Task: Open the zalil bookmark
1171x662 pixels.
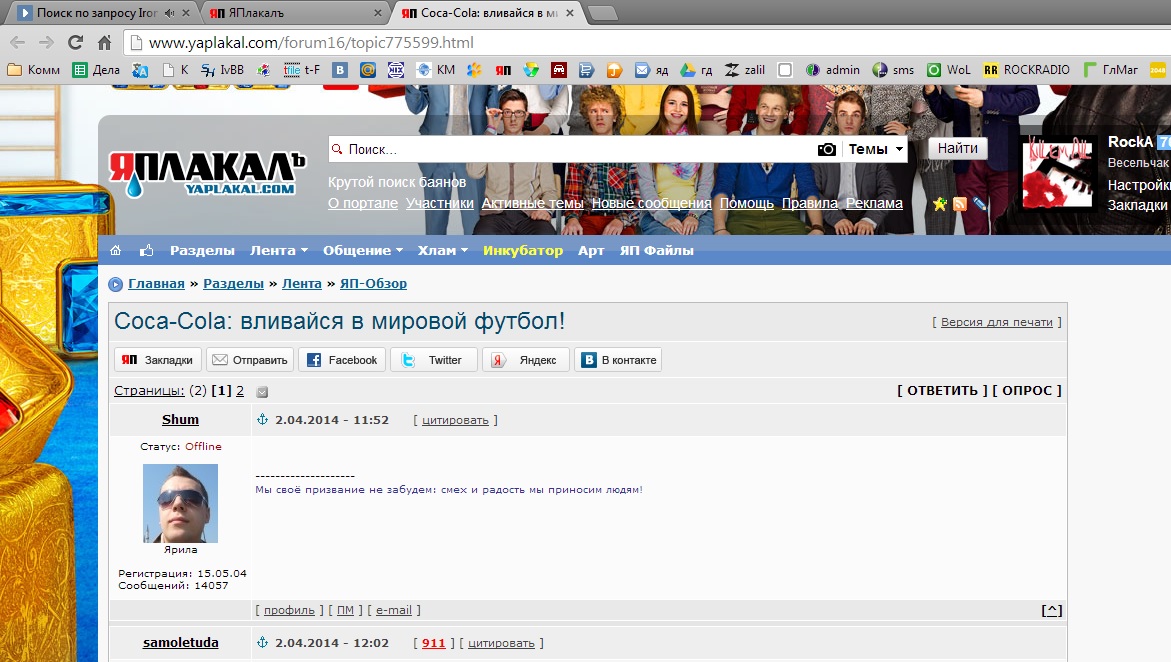Action: 745,69
